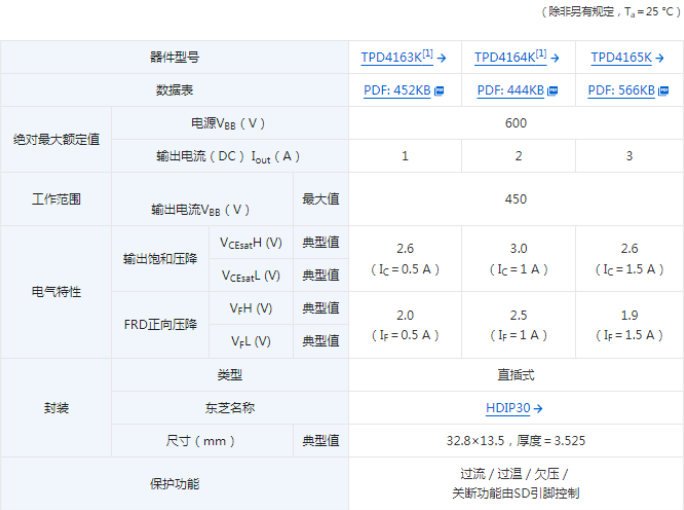Click the 直插式 package type value
Screen dimensions: 684x510
pyautogui.click(x=516, y=375)
